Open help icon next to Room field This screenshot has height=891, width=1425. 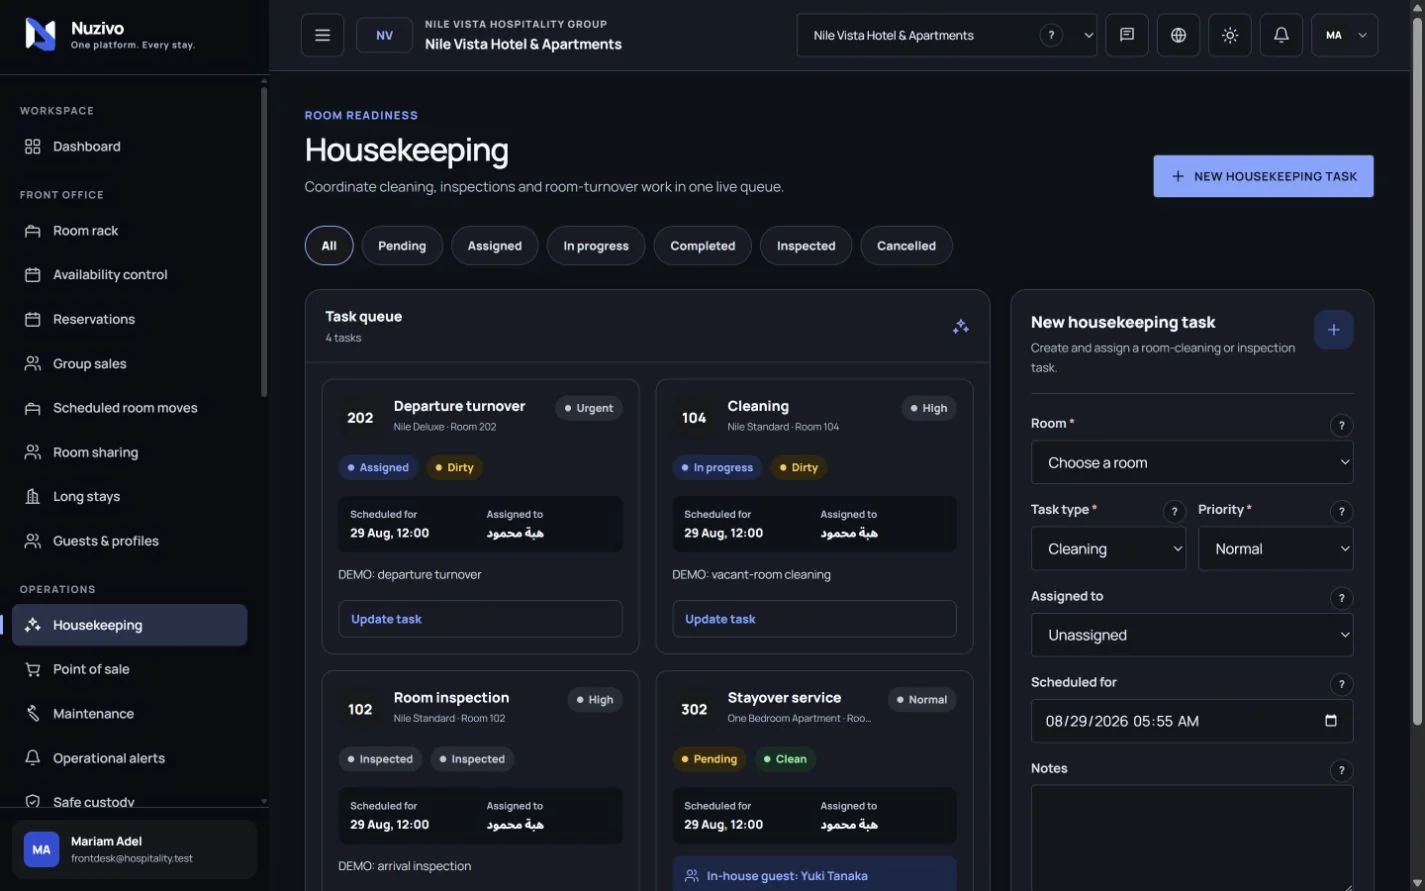click(x=1341, y=425)
